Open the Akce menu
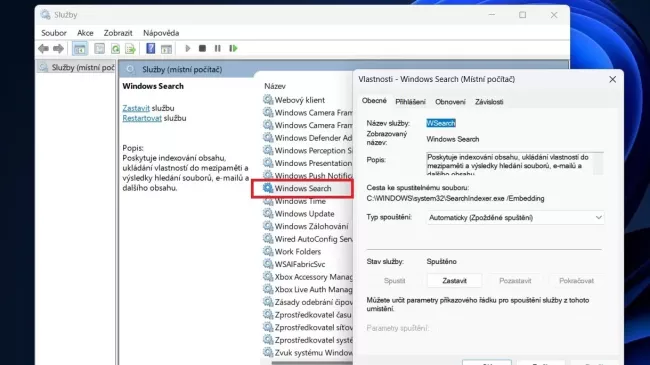The width and height of the screenshot is (650, 365). coord(85,33)
